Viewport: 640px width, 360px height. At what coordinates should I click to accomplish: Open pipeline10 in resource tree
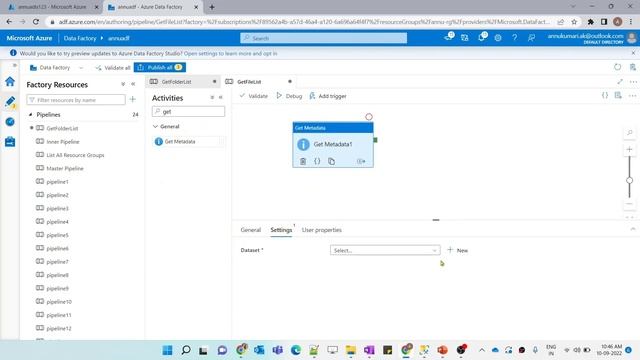pyautogui.click(x=59, y=302)
